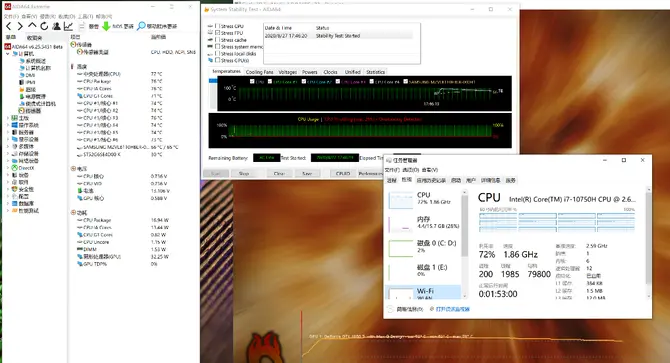This screenshot has height=363, width=670.
Task: Click the driver update magnifier icon
Action: [x=141, y=26]
